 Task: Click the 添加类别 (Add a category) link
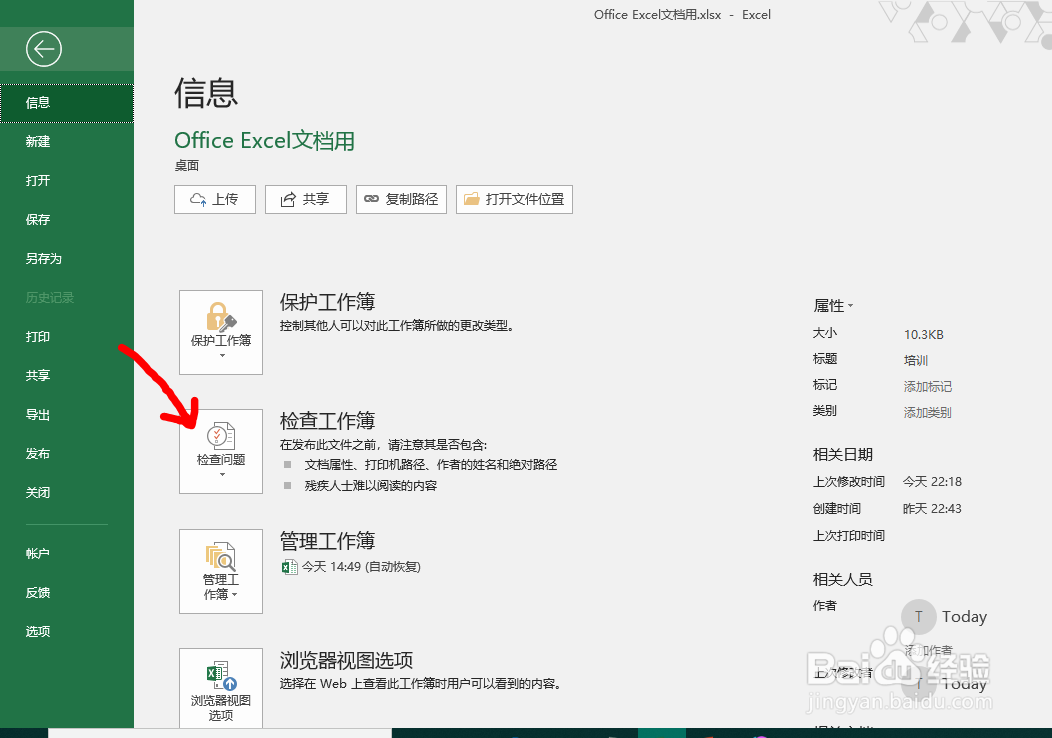(x=929, y=411)
